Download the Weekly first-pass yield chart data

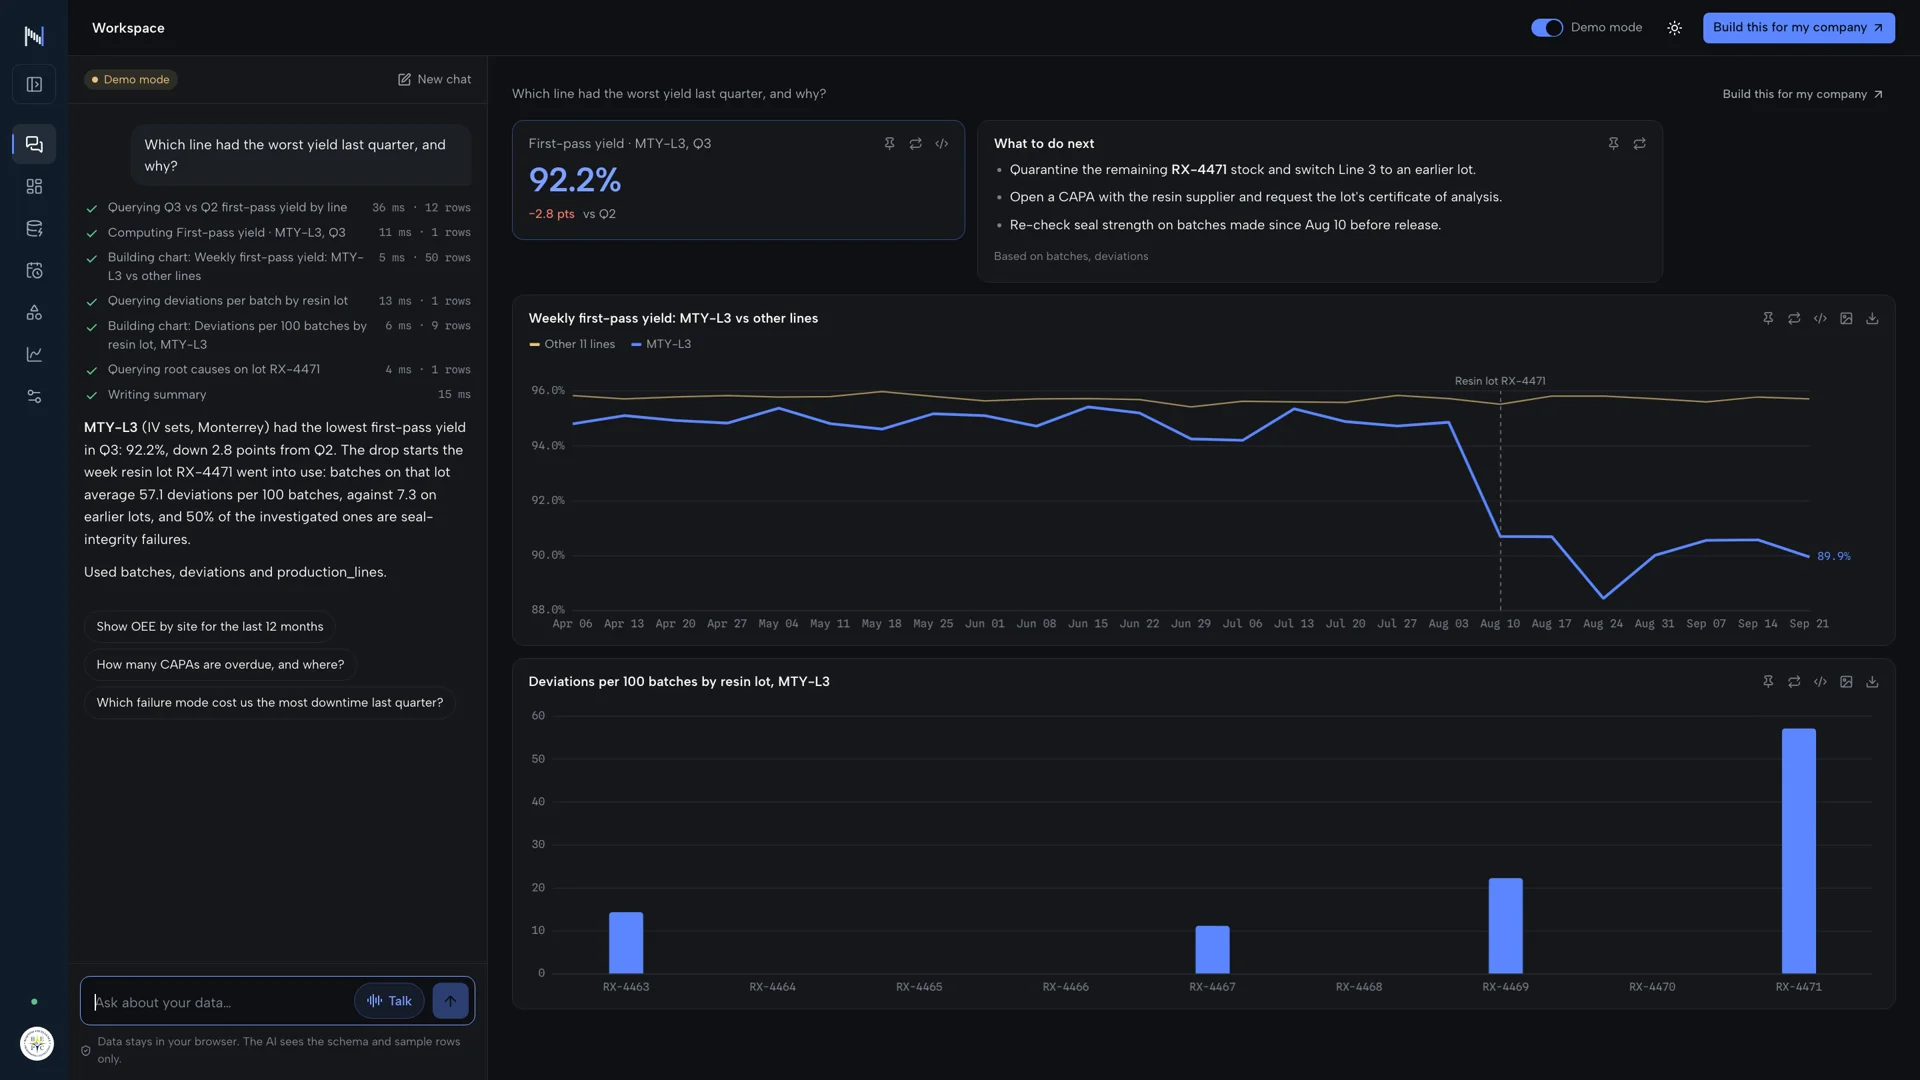(1872, 319)
